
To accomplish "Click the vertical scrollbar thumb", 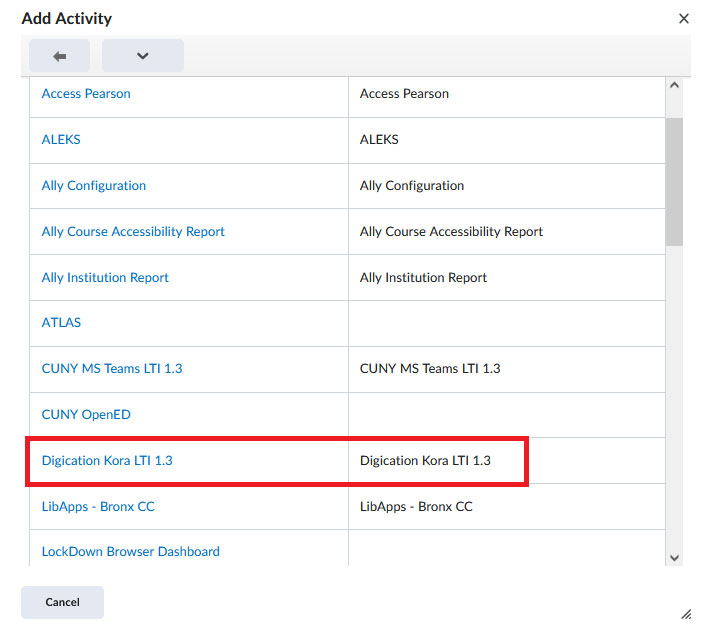I will point(674,180).
